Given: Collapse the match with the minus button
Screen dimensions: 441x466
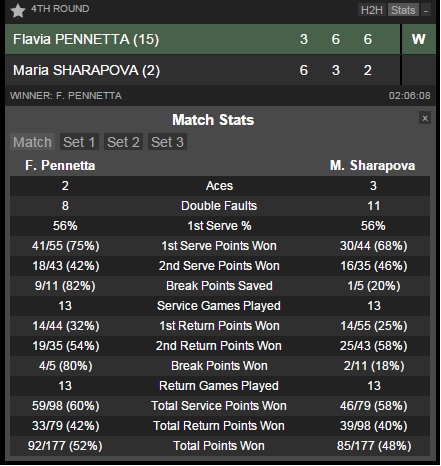Looking at the screenshot, I should pyautogui.click(x=426, y=10).
